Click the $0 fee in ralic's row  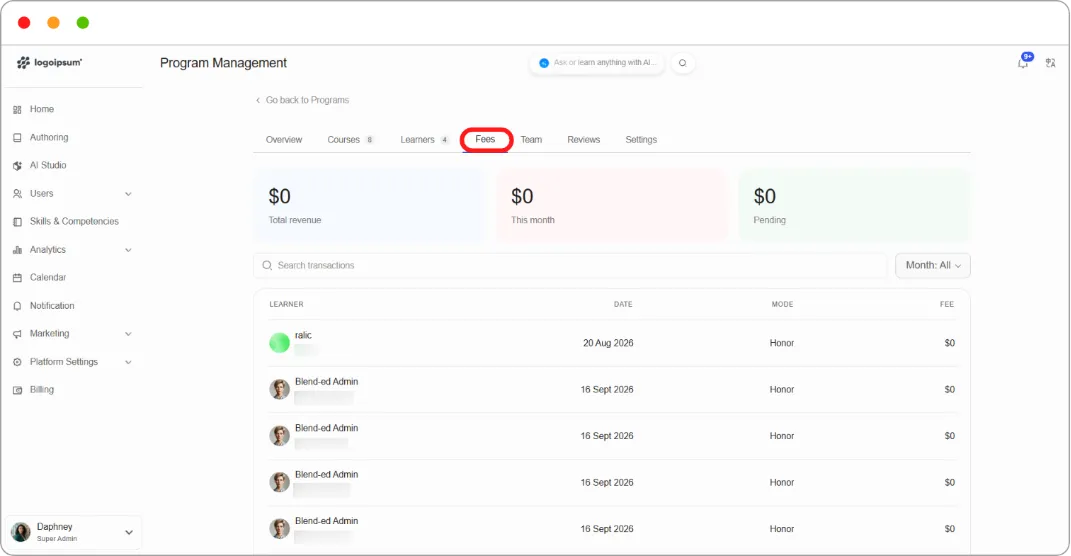coord(949,343)
